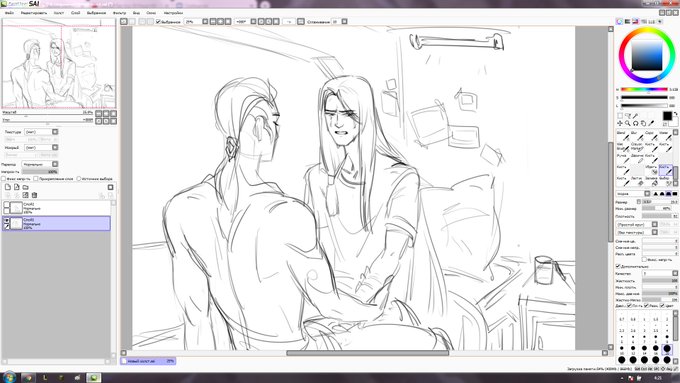
Task: Select the move tool
Action: tap(620, 124)
